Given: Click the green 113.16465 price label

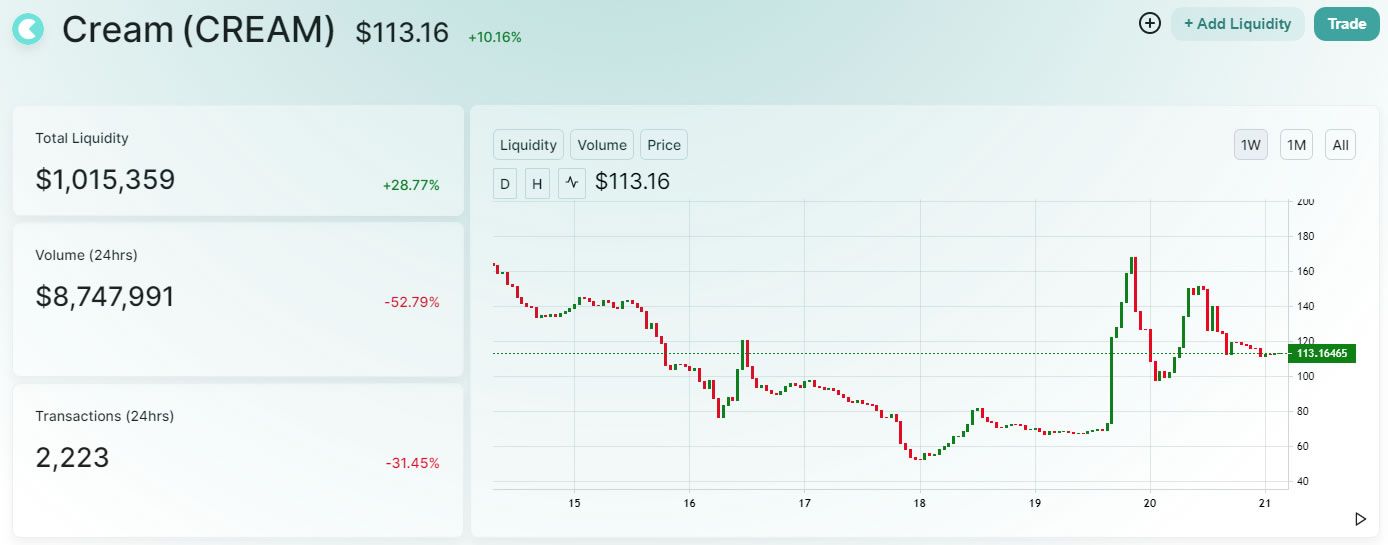Looking at the screenshot, I should [1321, 353].
